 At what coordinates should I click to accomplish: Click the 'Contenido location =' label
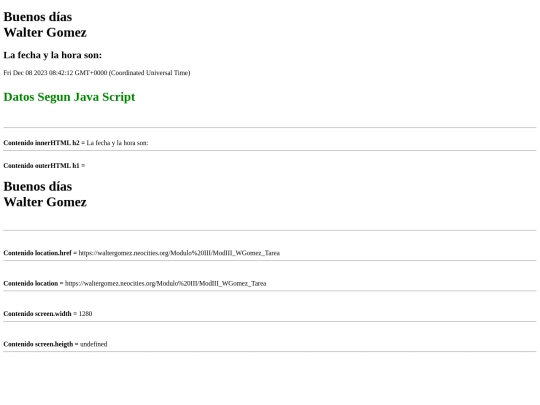point(33,283)
